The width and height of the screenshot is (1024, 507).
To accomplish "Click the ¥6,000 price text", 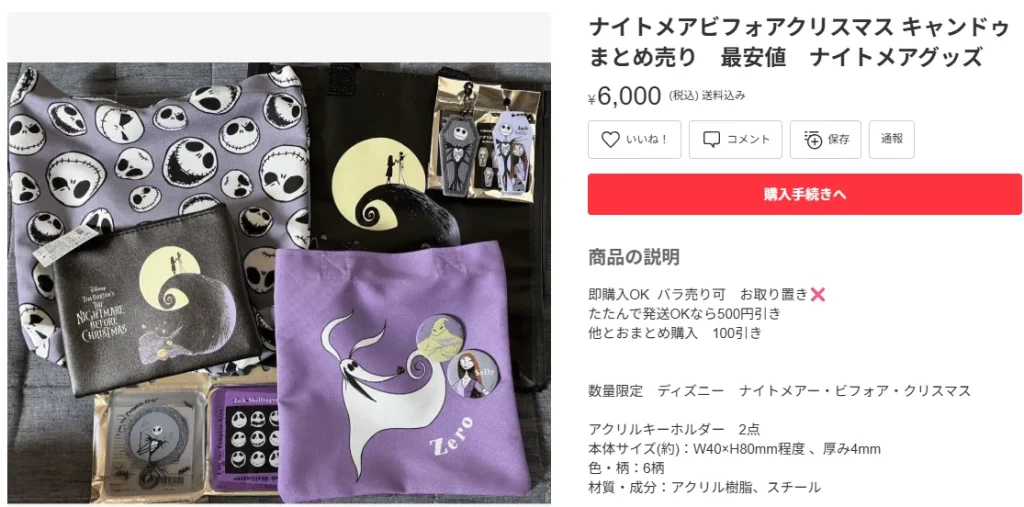I will point(625,96).
